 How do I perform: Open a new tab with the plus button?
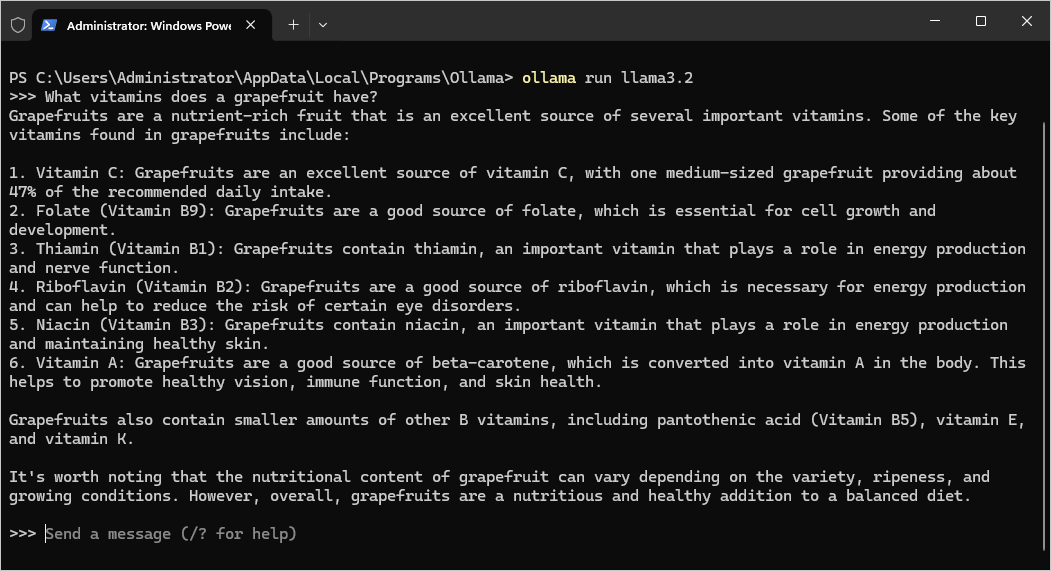click(293, 25)
